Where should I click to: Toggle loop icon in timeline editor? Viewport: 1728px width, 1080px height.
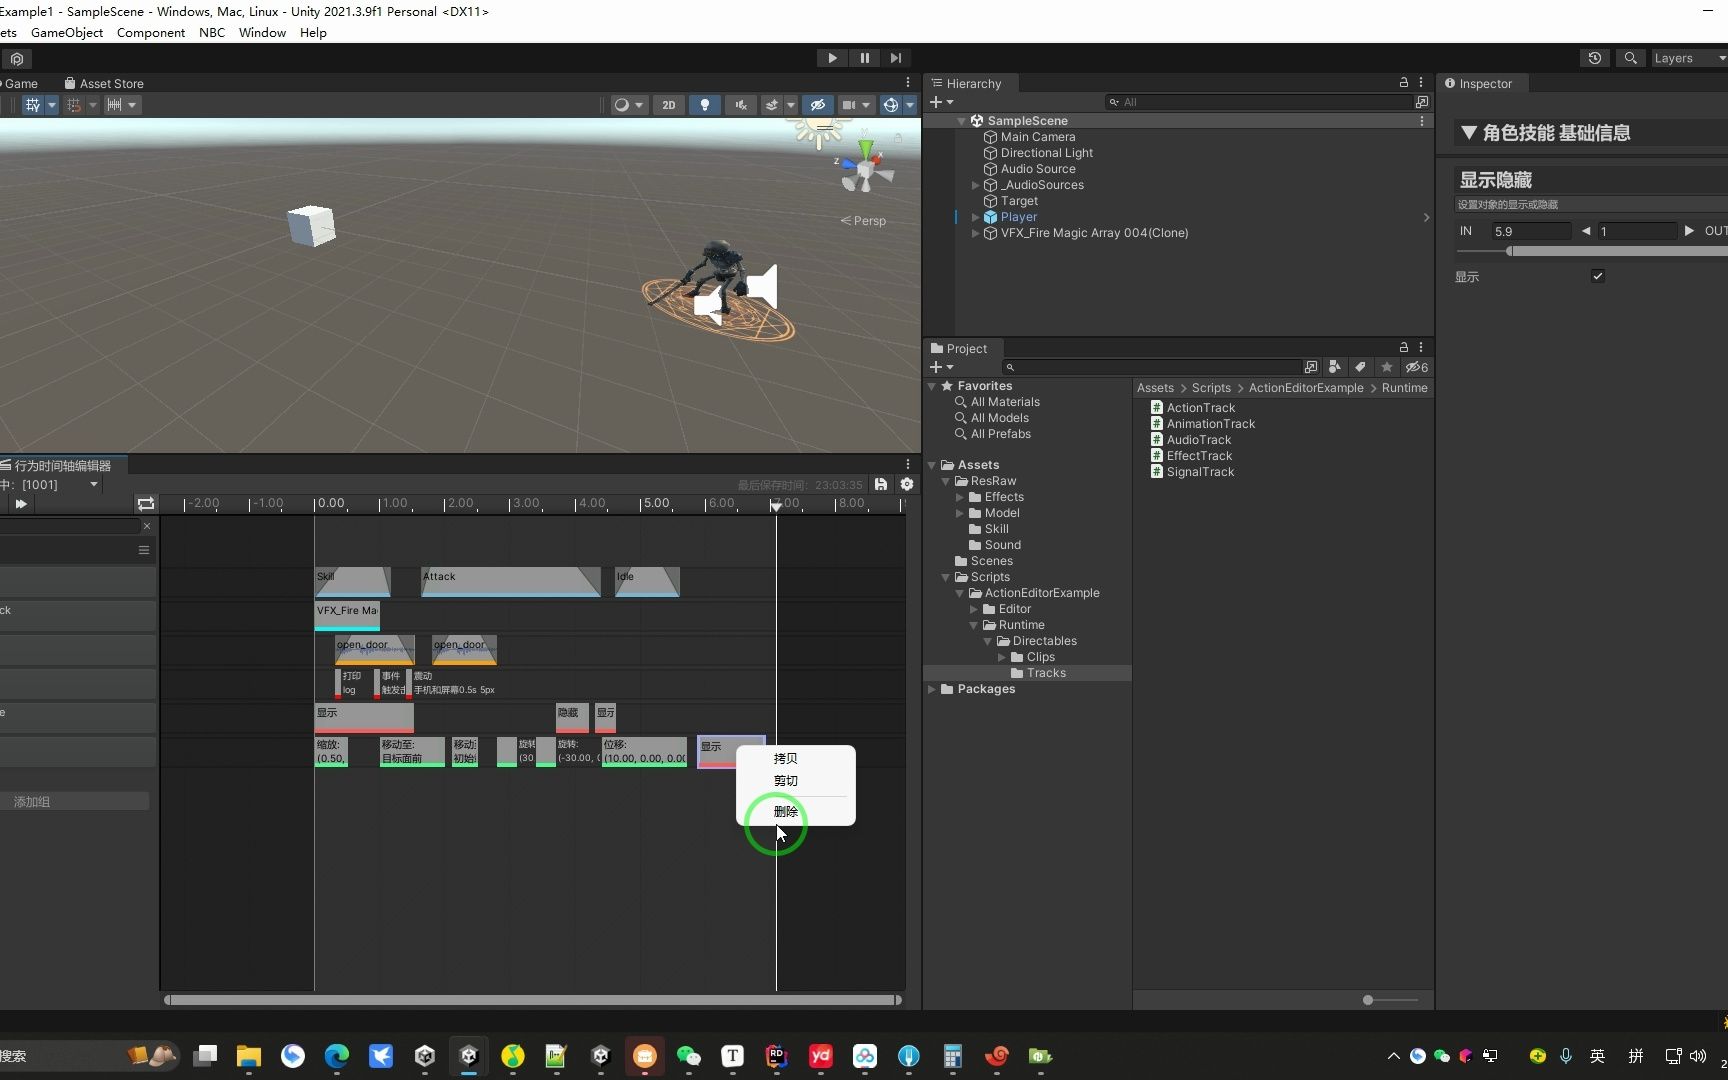tap(146, 504)
